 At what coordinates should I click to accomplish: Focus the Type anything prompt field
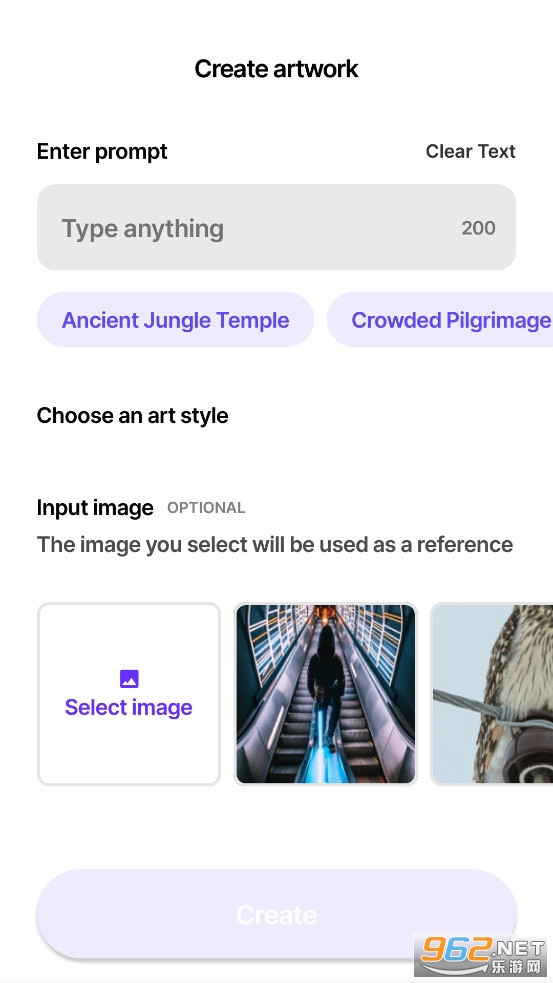click(x=276, y=227)
